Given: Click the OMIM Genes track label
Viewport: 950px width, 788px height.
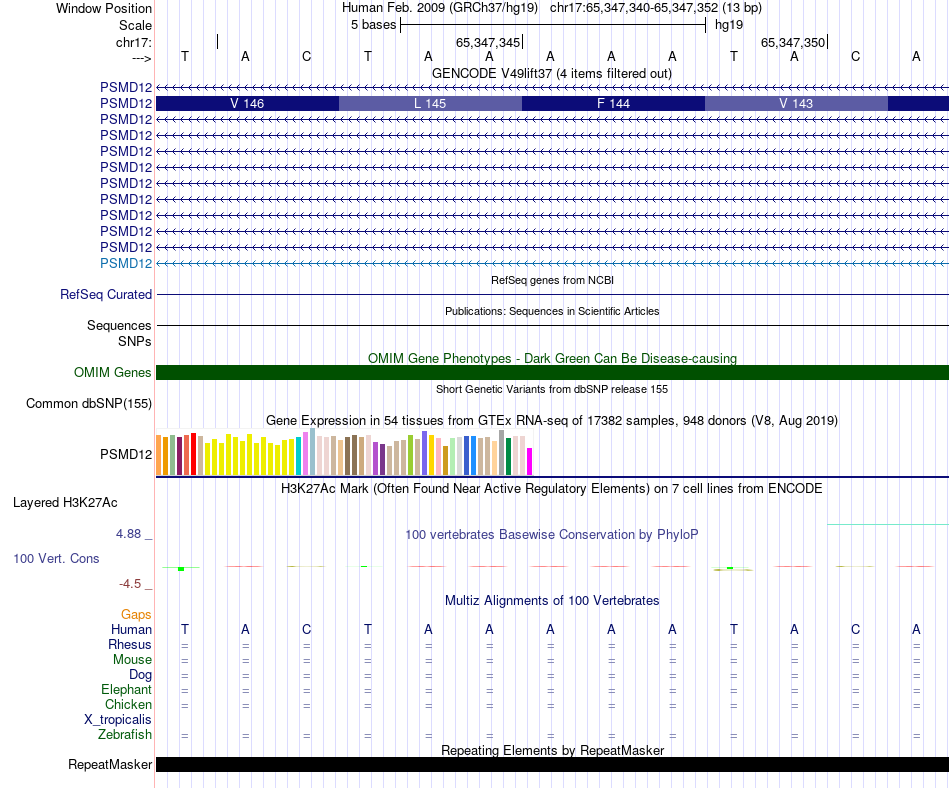Looking at the screenshot, I should [113, 372].
